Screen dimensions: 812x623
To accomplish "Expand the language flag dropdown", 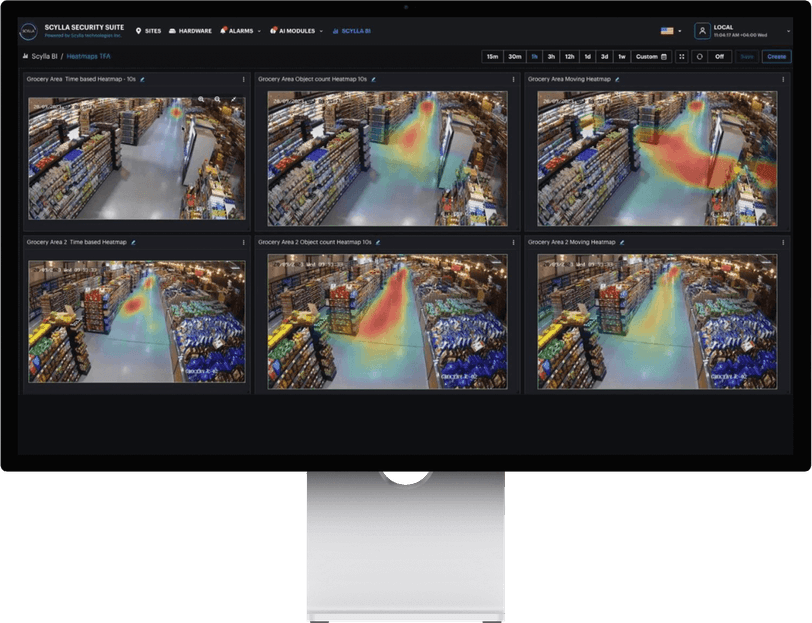I will [x=671, y=31].
